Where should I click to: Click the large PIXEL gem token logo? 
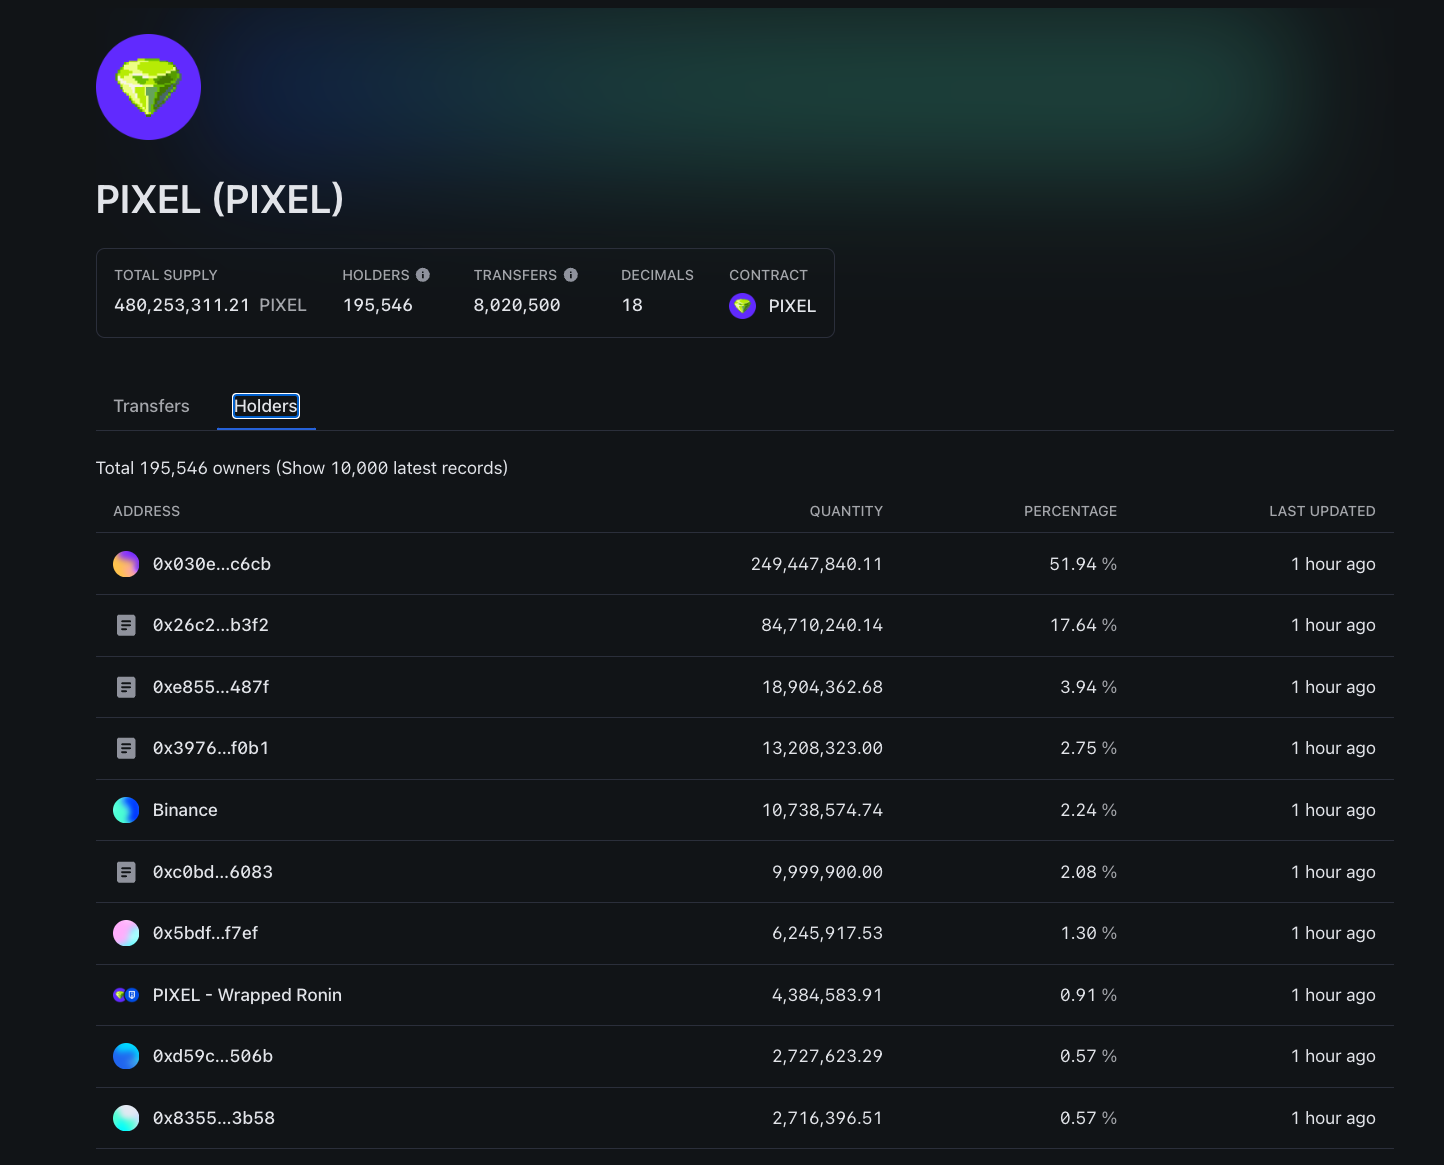[x=148, y=87]
